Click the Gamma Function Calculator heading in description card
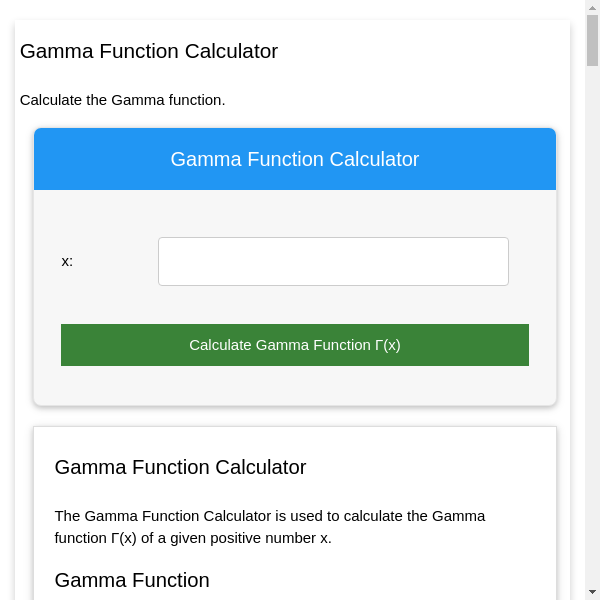600x600 pixels. 180,467
